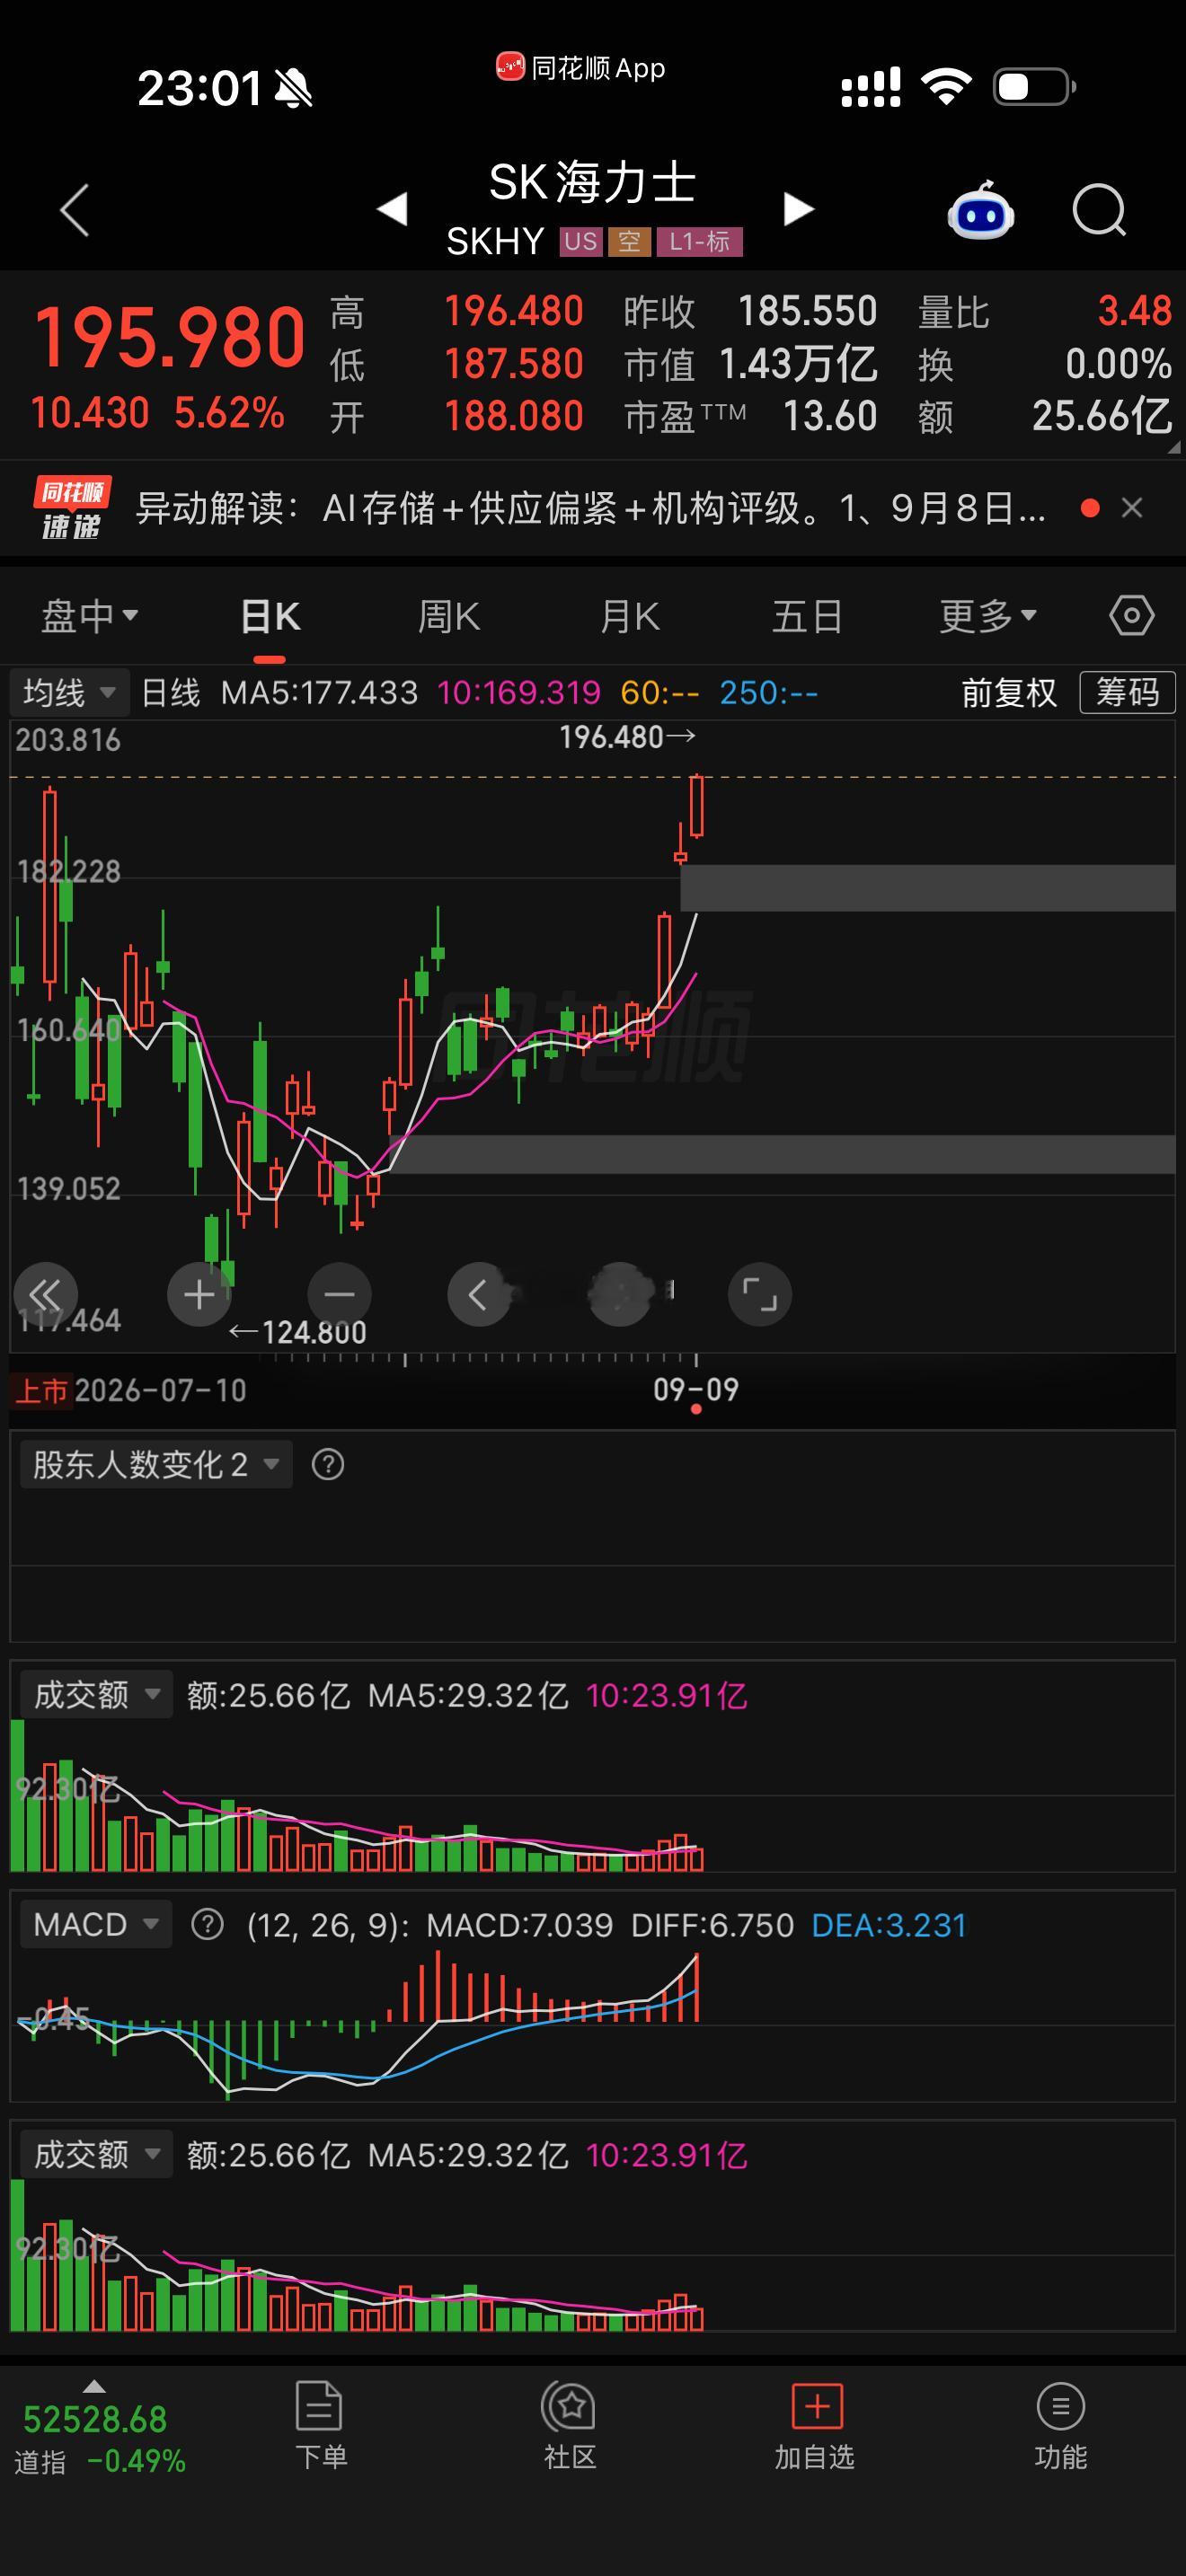Open first 成交额 indicator dropdown
Viewport: 1186px width, 2576px height.
(x=97, y=1695)
